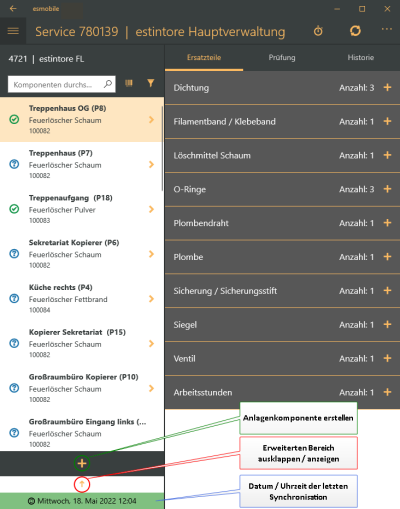Image resolution: width=400 pixels, height=509 pixels.
Task: Add one Dichtung spare part
Action: [x=387, y=88]
